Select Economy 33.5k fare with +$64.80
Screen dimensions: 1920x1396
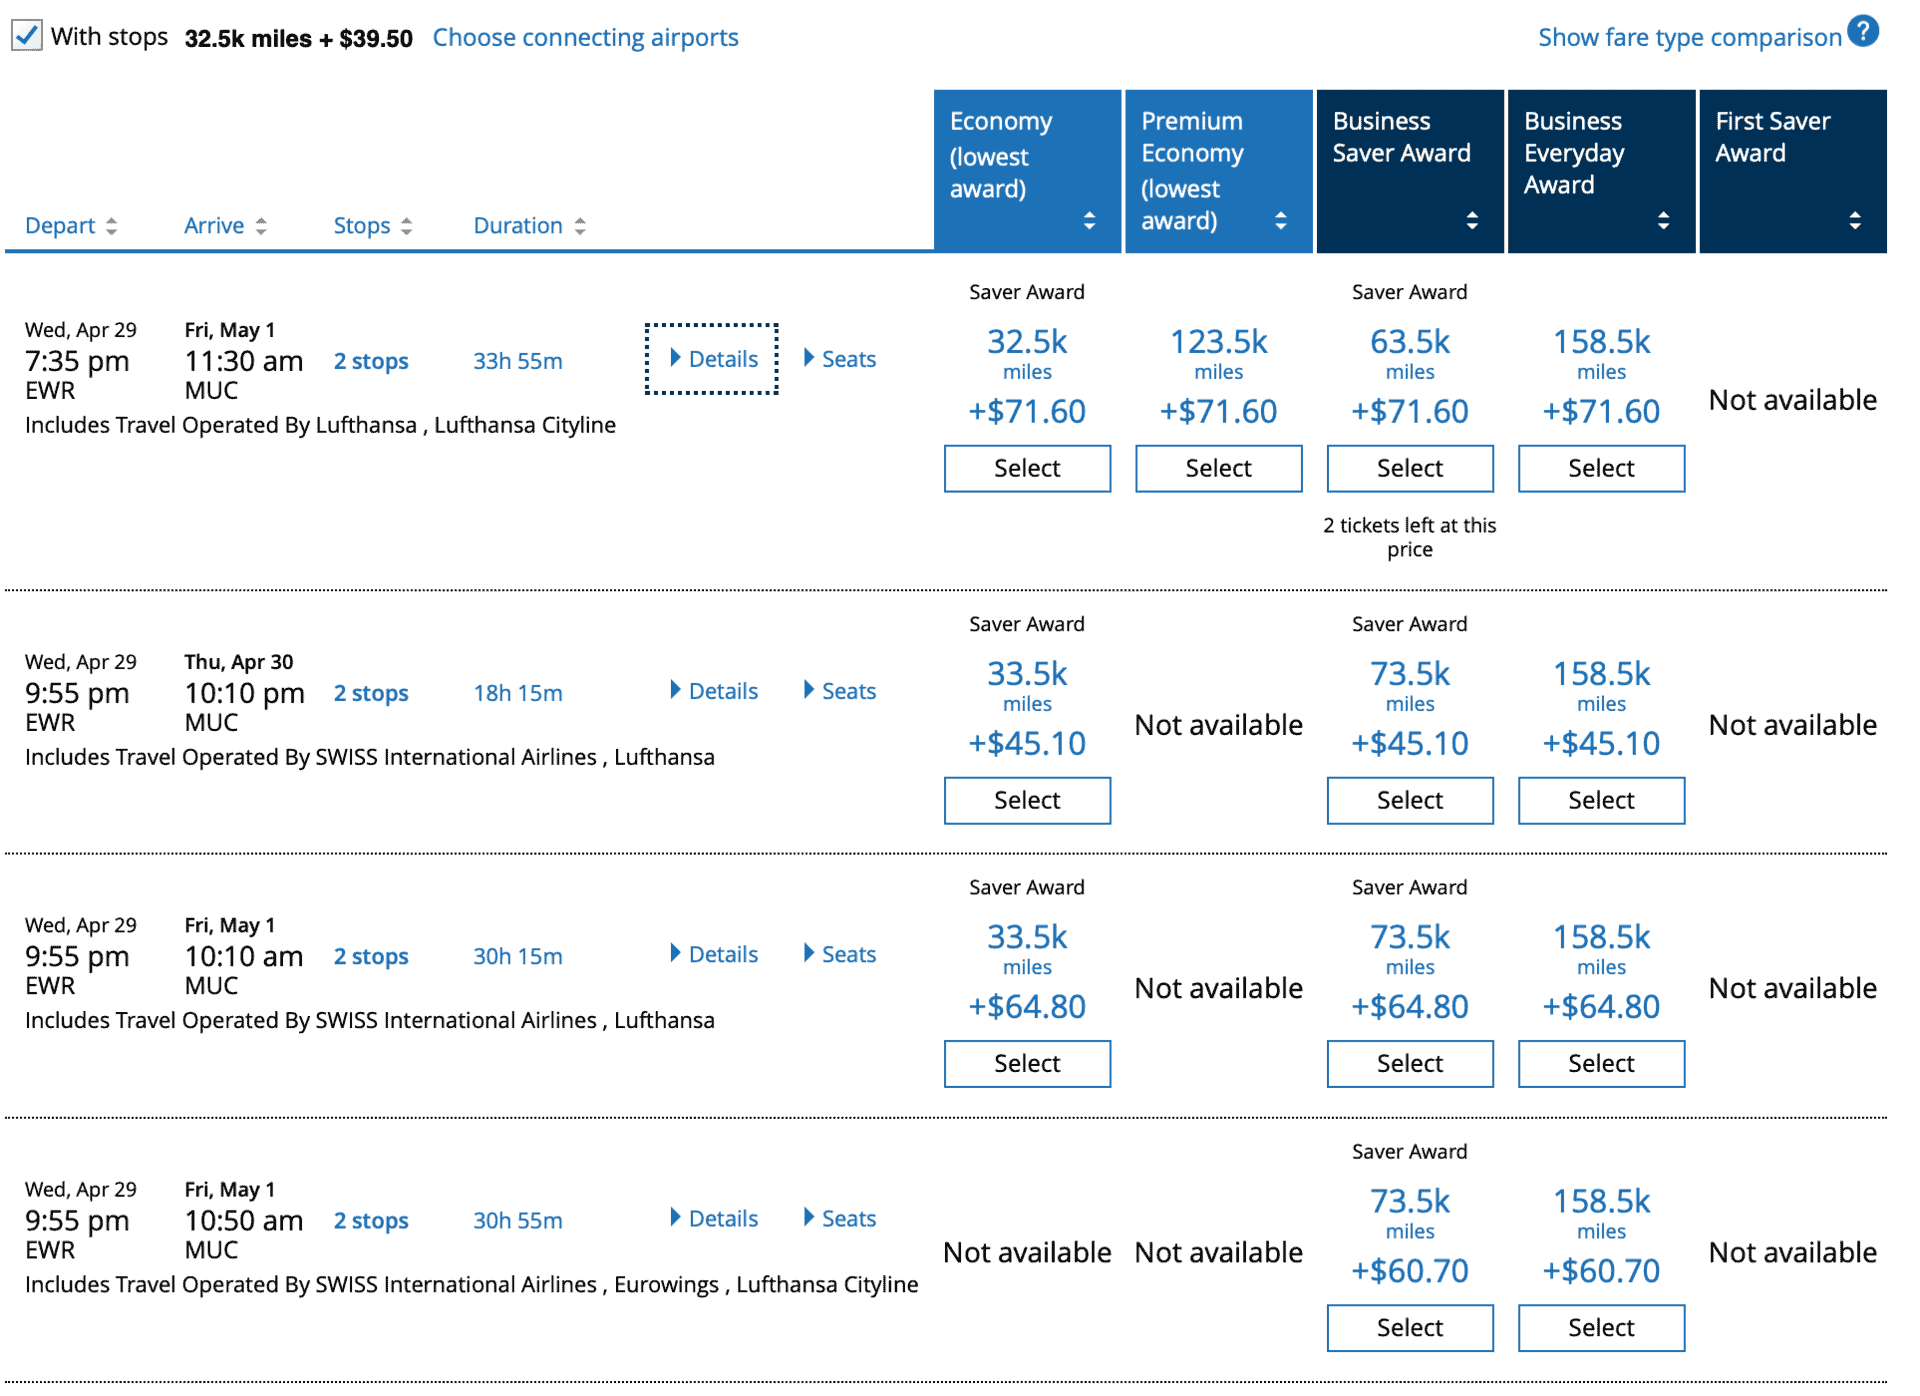coord(1027,1063)
